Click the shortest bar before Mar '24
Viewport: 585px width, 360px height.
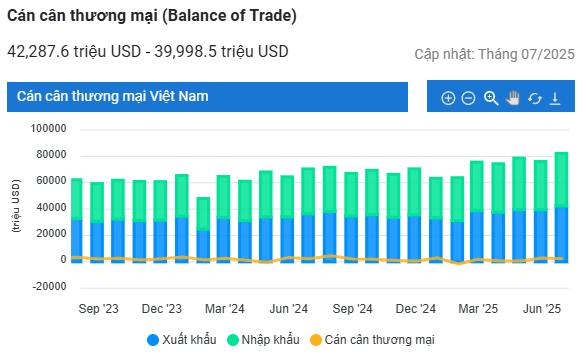click(x=203, y=230)
